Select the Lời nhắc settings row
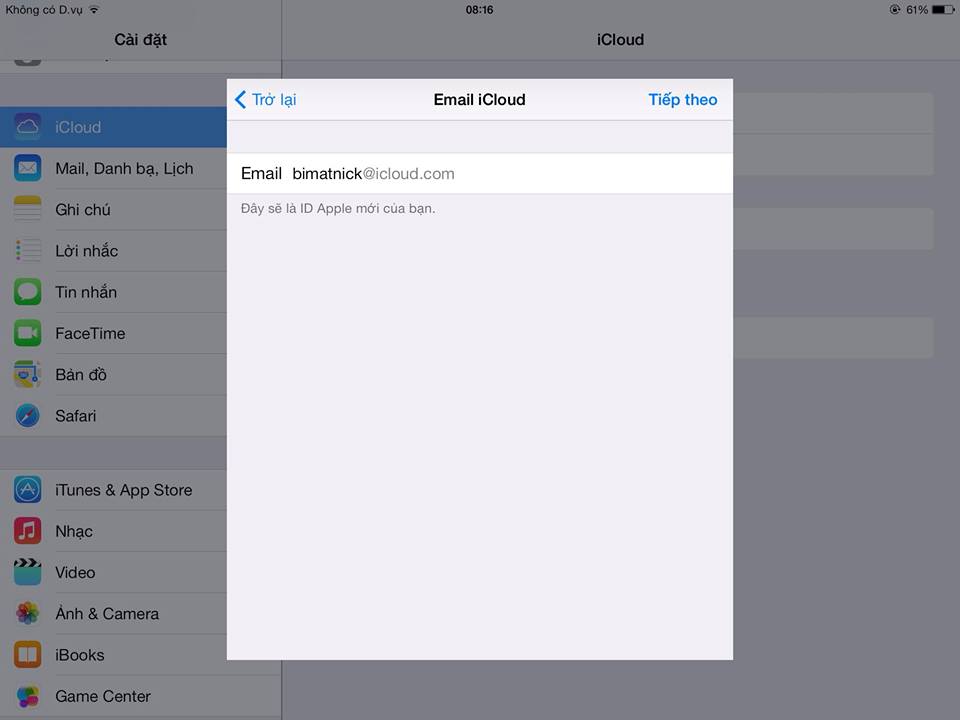960x720 pixels. click(113, 251)
